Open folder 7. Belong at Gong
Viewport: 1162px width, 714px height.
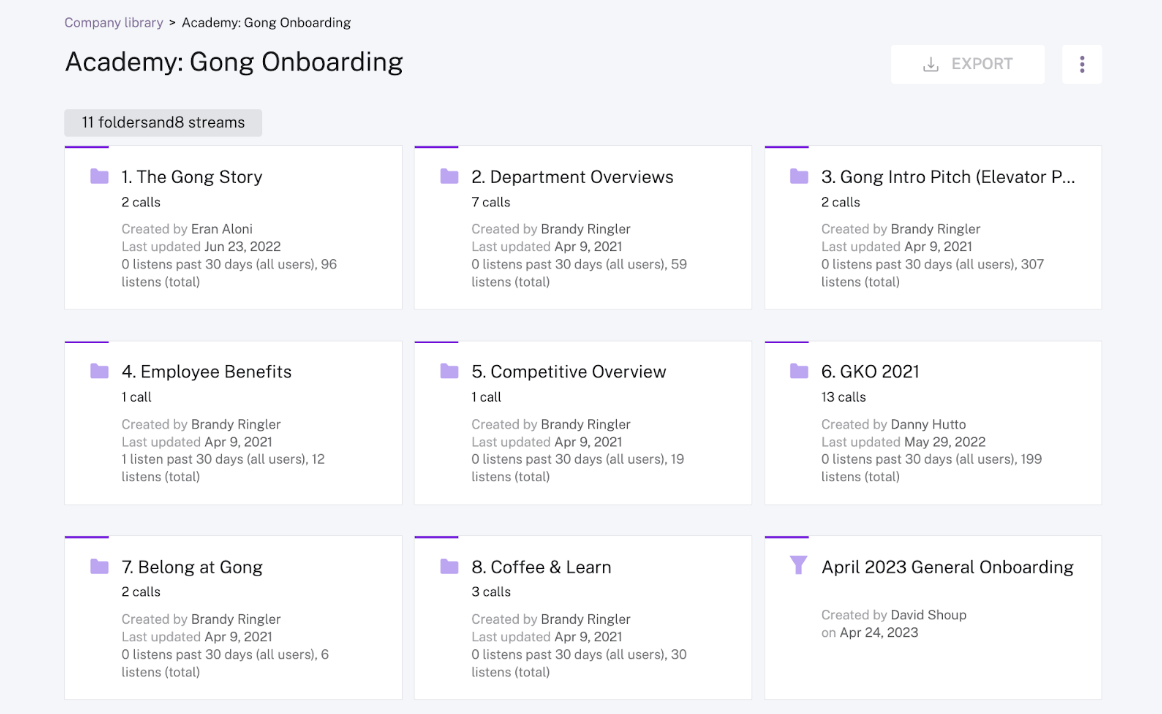tap(192, 566)
